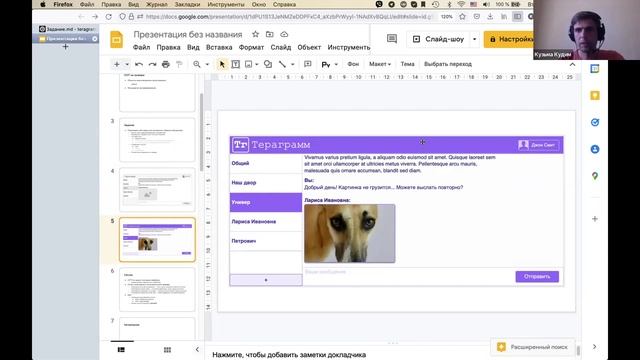
Task: Switch to grid view
Action: [x=167, y=350]
